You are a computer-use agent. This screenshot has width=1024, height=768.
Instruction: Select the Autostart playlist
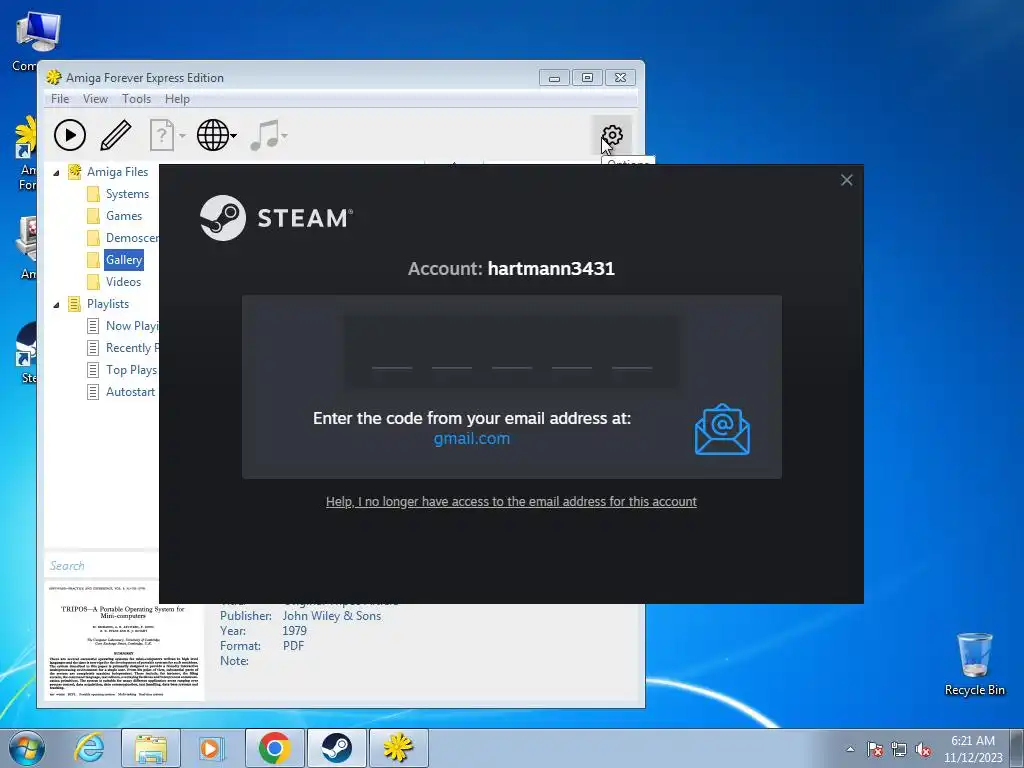131,392
